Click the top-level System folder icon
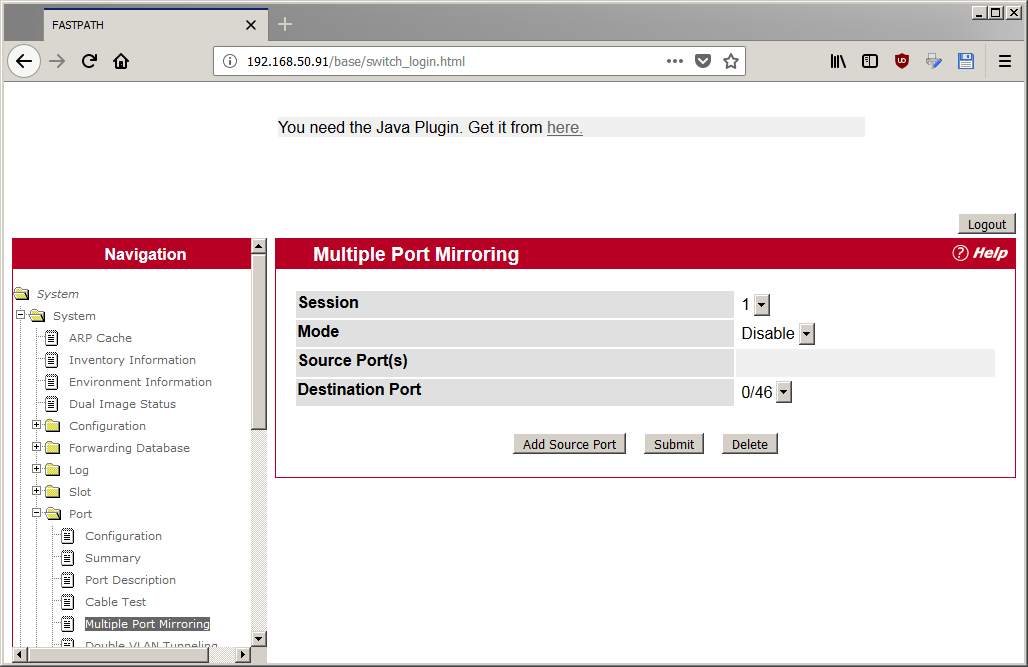Viewport: 1028px width, 667px height. 22,293
